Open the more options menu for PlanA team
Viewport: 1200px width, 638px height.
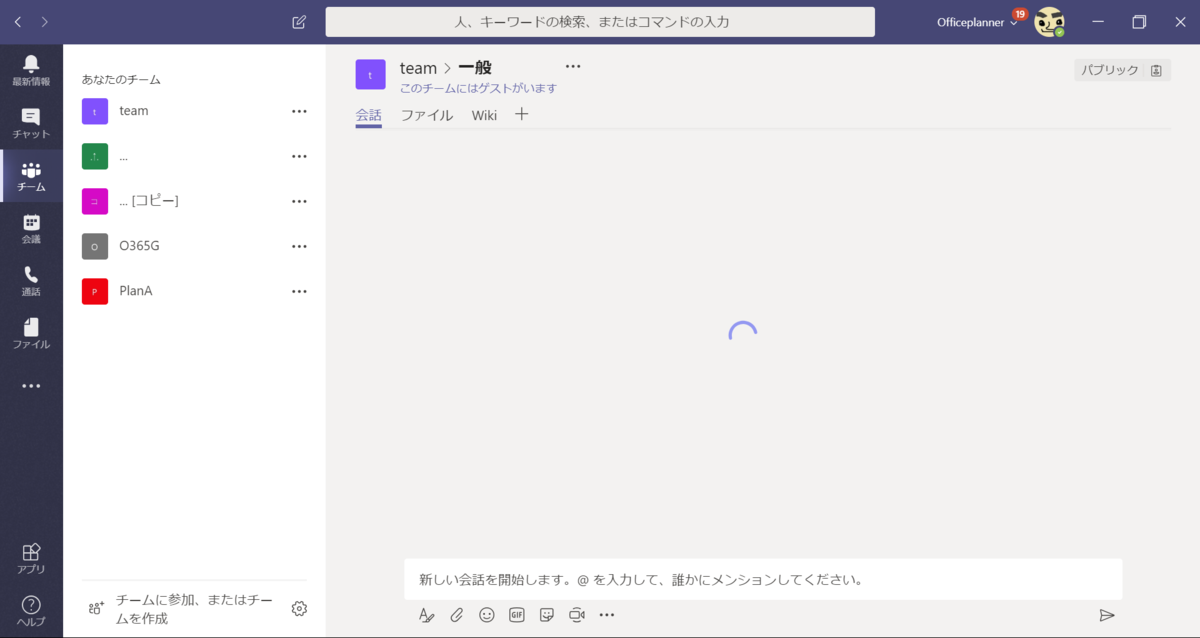(298, 291)
